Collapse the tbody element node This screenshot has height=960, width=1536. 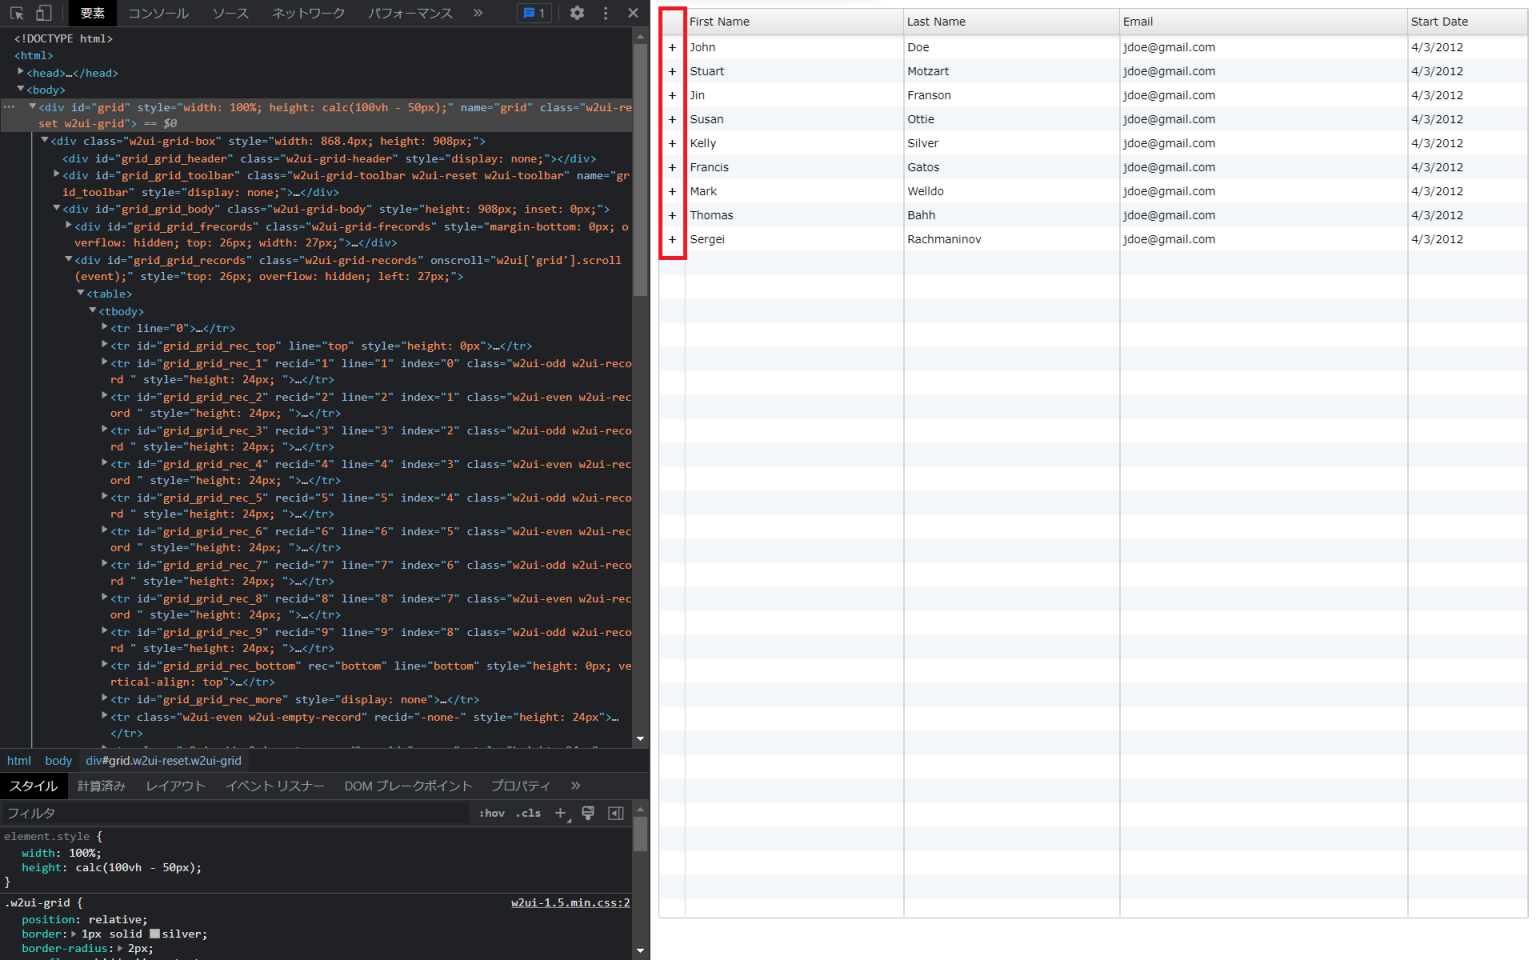pyautogui.click(x=92, y=311)
